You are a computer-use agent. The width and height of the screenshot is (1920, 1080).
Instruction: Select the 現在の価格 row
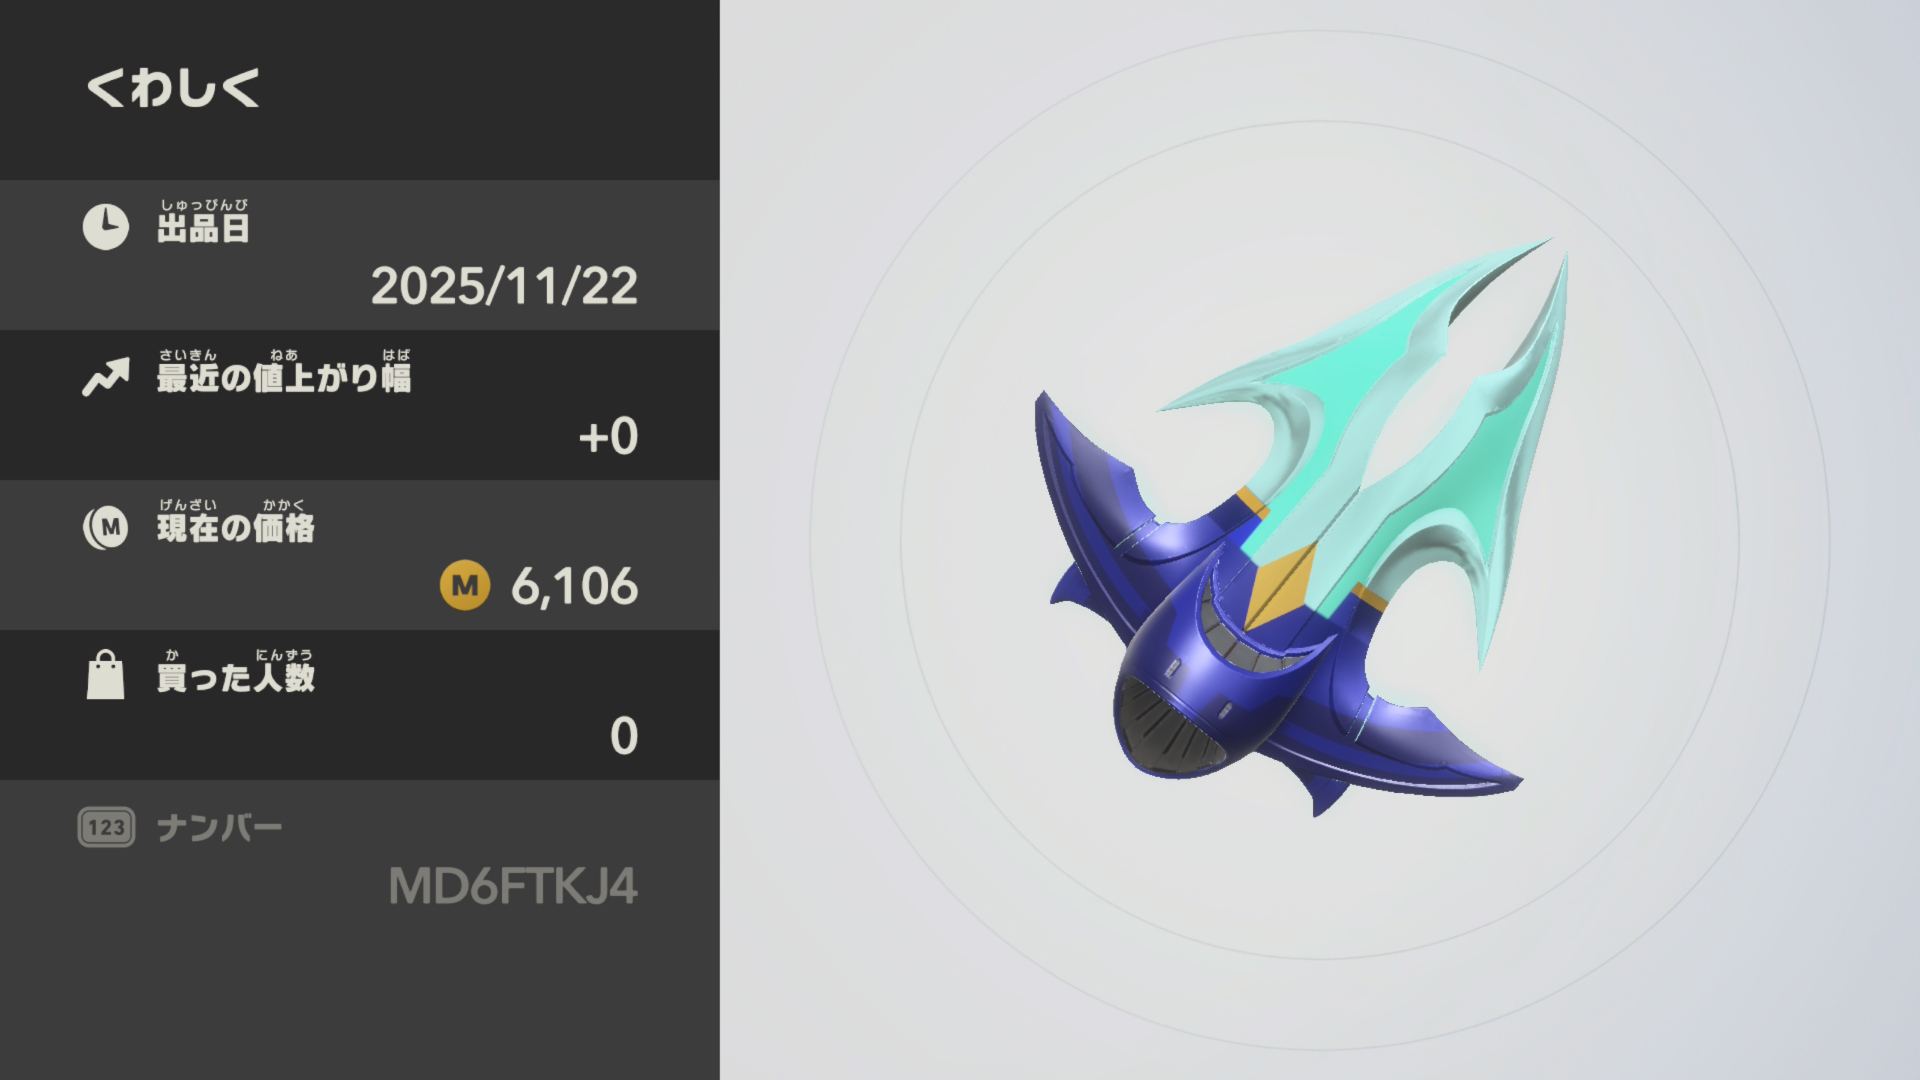pyautogui.click(x=360, y=555)
